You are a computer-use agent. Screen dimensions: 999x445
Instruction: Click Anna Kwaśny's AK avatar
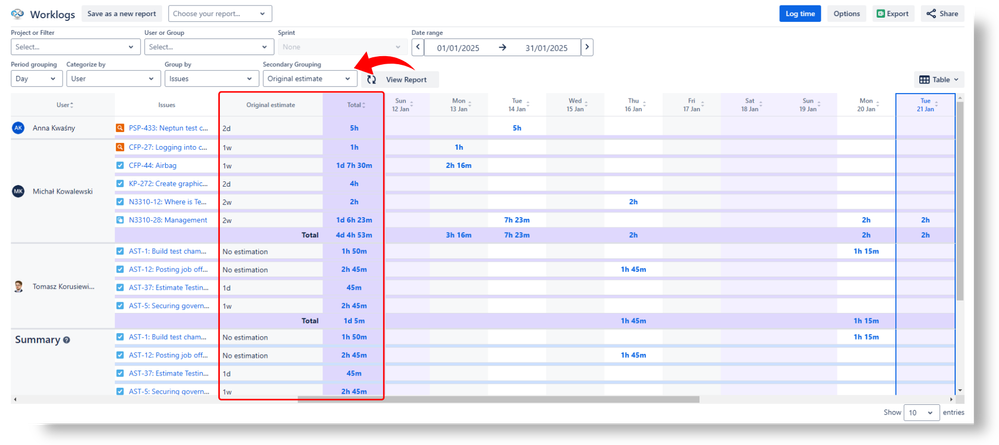click(x=18, y=128)
